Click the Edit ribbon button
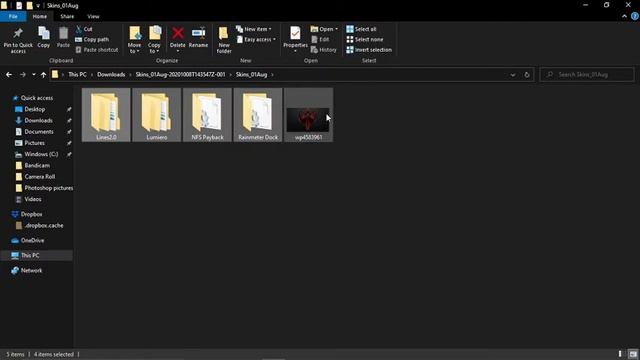 [320, 39]
